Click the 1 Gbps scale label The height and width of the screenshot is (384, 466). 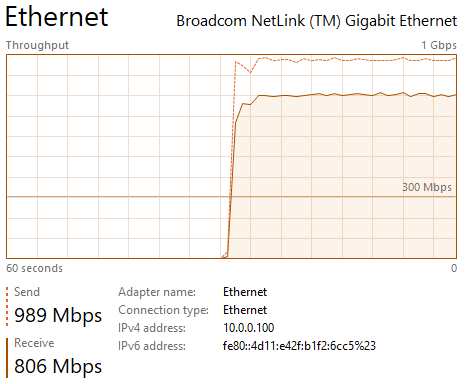point(439,45)
